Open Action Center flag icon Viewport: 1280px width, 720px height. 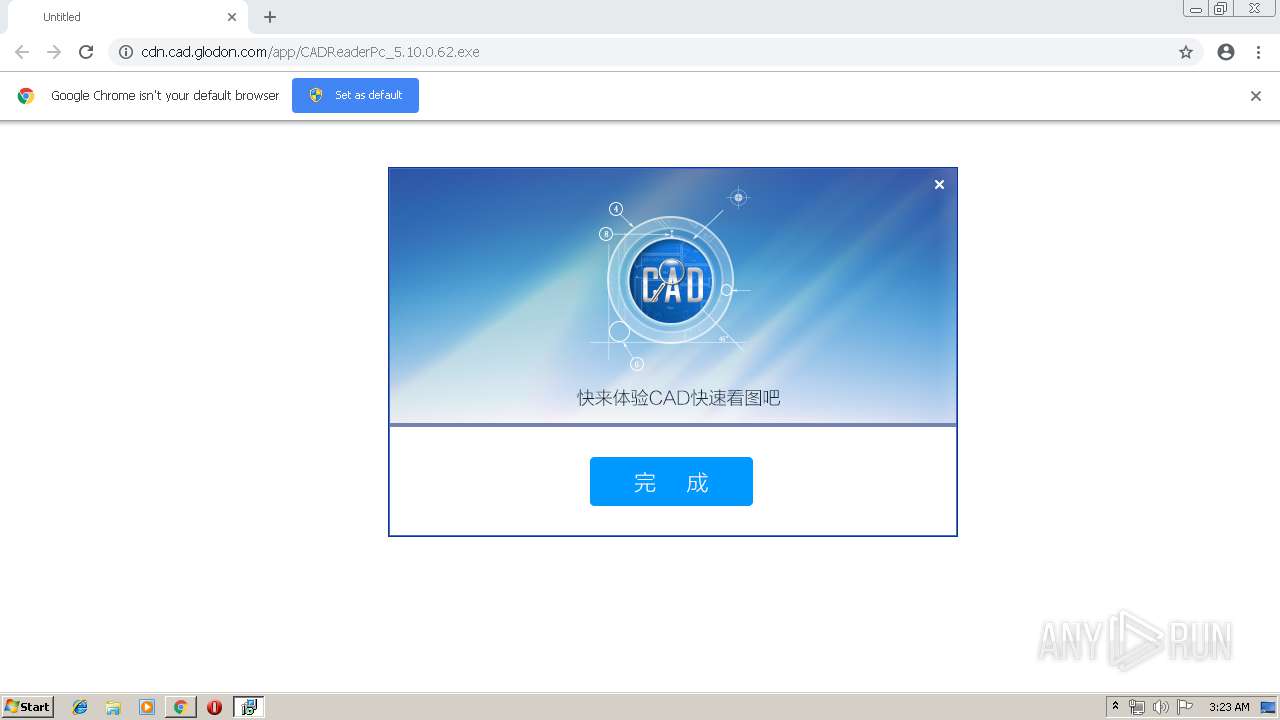[x=1185, y=707]
